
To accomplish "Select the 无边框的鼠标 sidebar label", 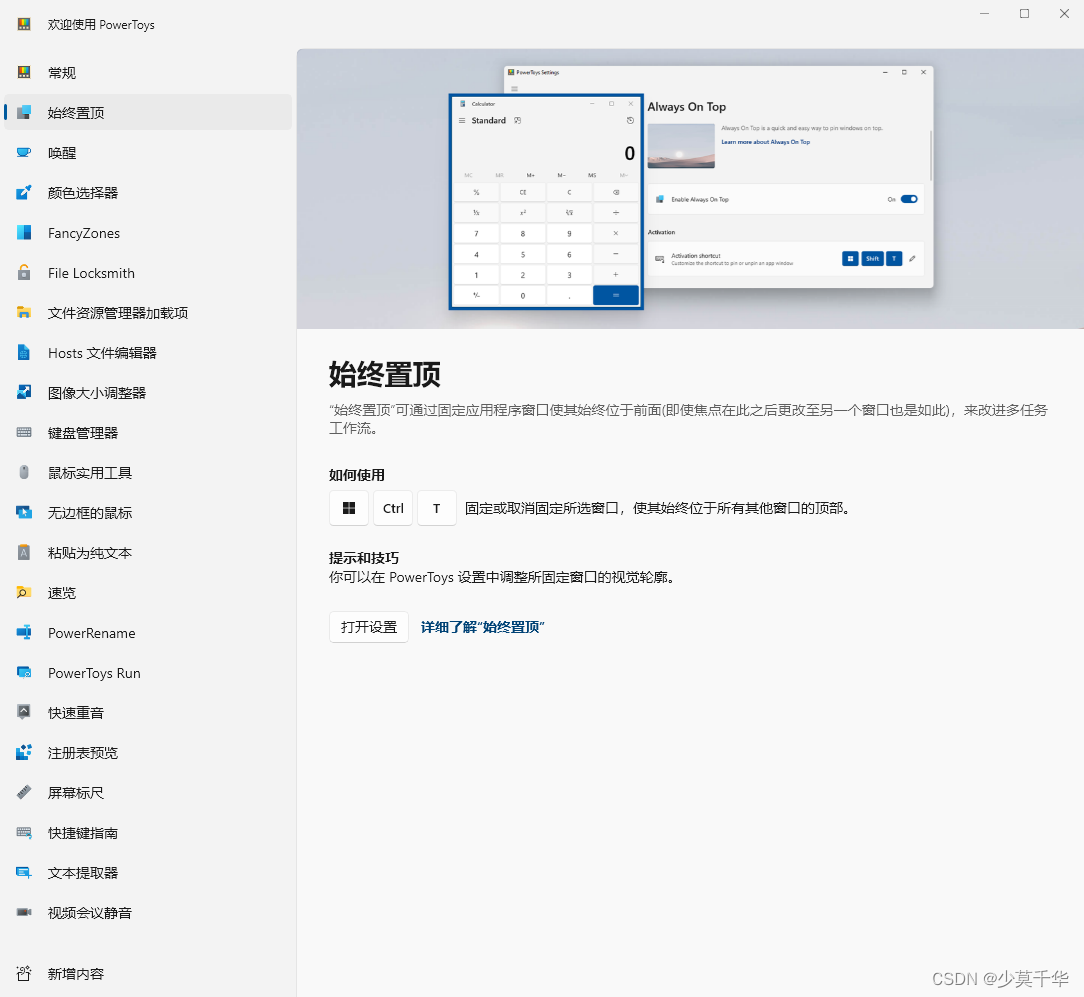I will click(x=90, y=513).
